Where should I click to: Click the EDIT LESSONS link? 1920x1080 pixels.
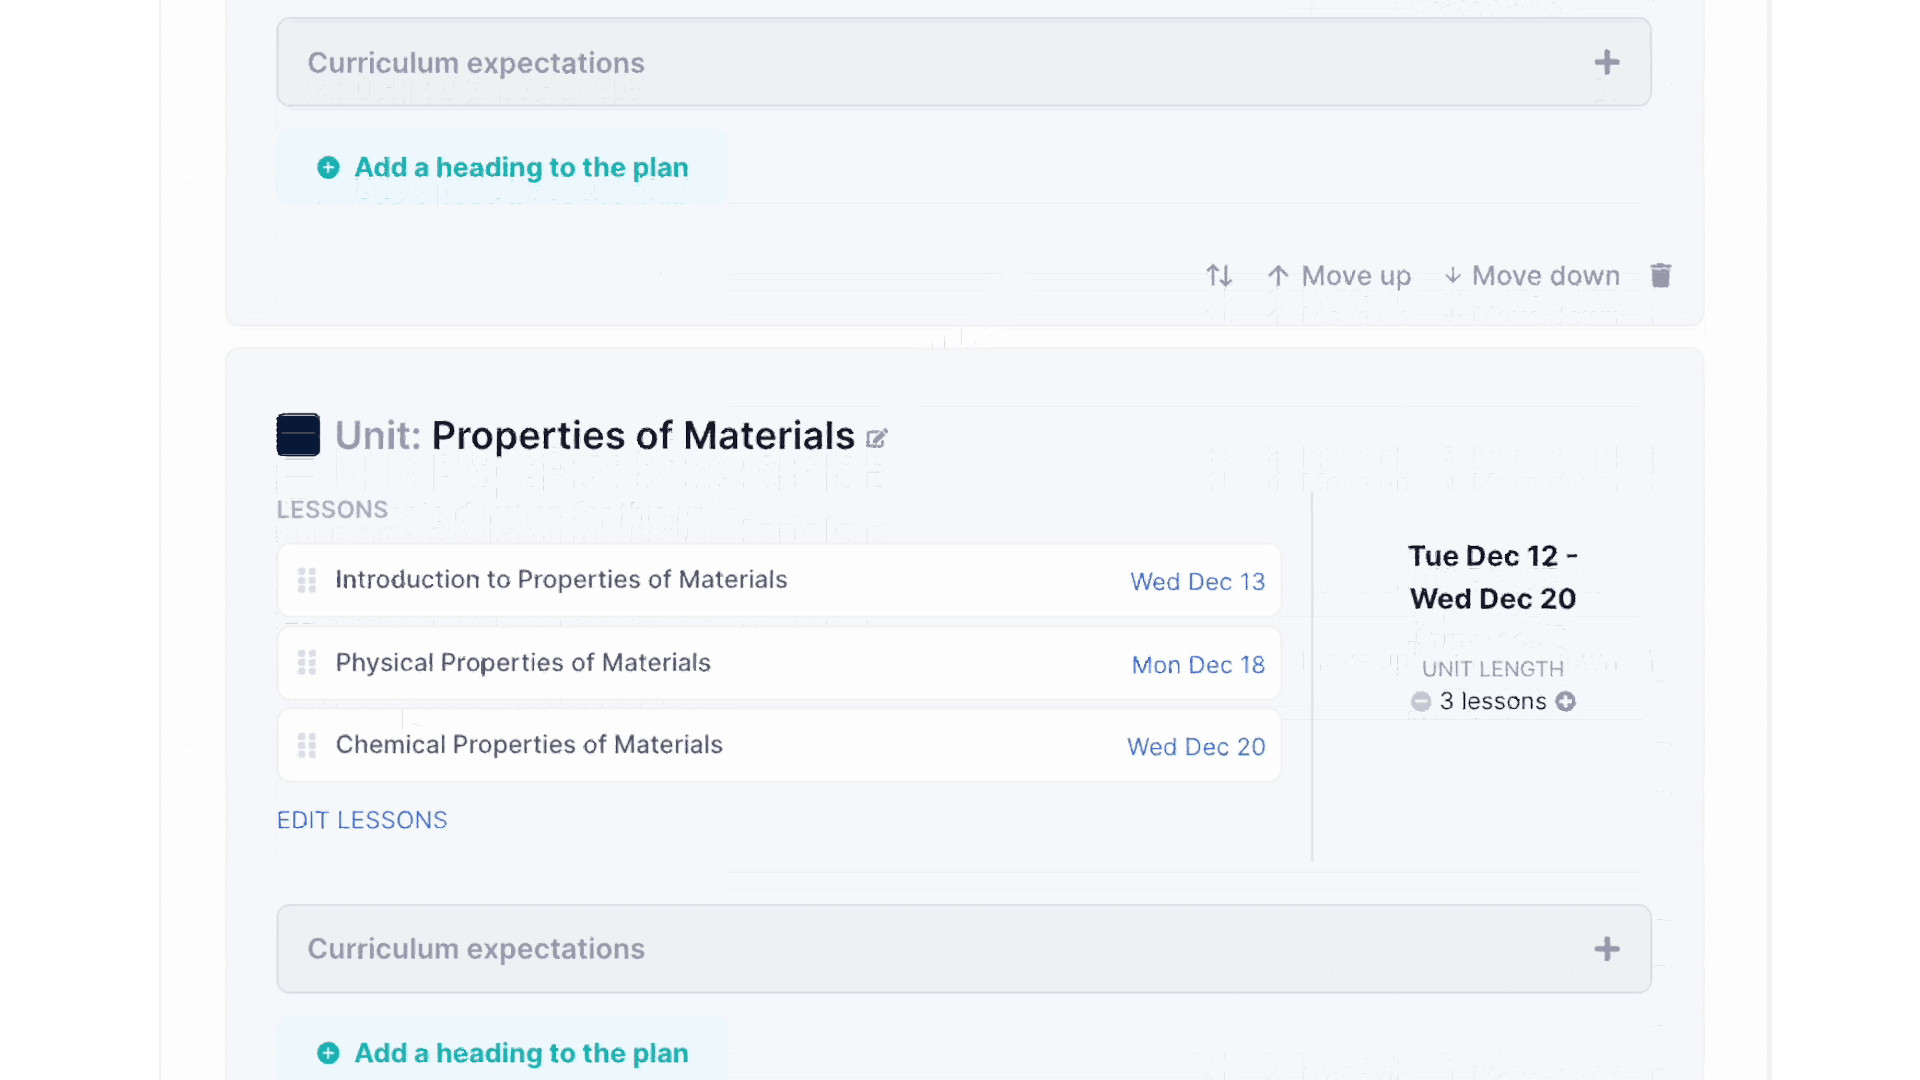pos(362,820)
